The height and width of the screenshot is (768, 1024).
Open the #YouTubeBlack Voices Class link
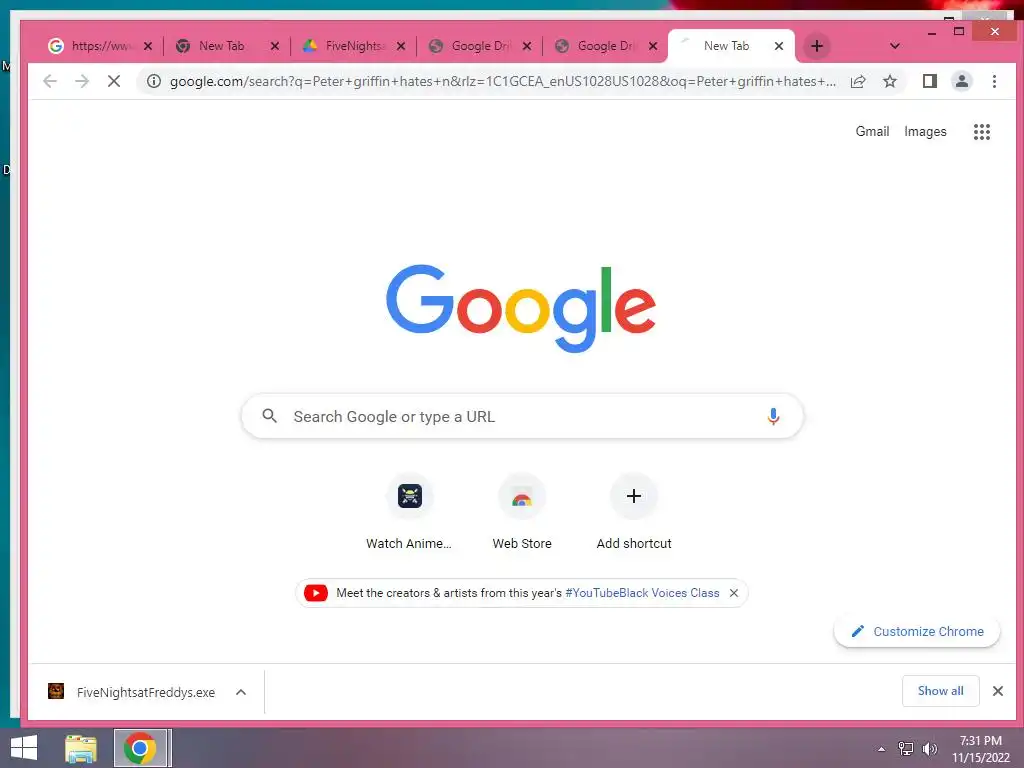coord(642,593)
